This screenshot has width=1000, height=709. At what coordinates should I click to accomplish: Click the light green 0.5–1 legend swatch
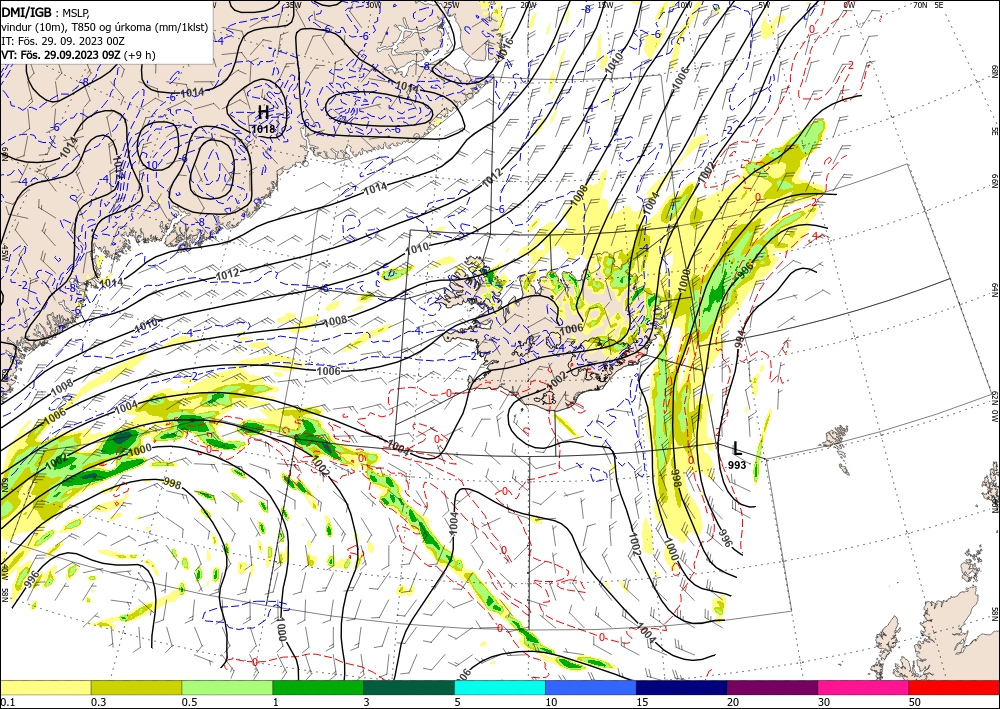227,687
